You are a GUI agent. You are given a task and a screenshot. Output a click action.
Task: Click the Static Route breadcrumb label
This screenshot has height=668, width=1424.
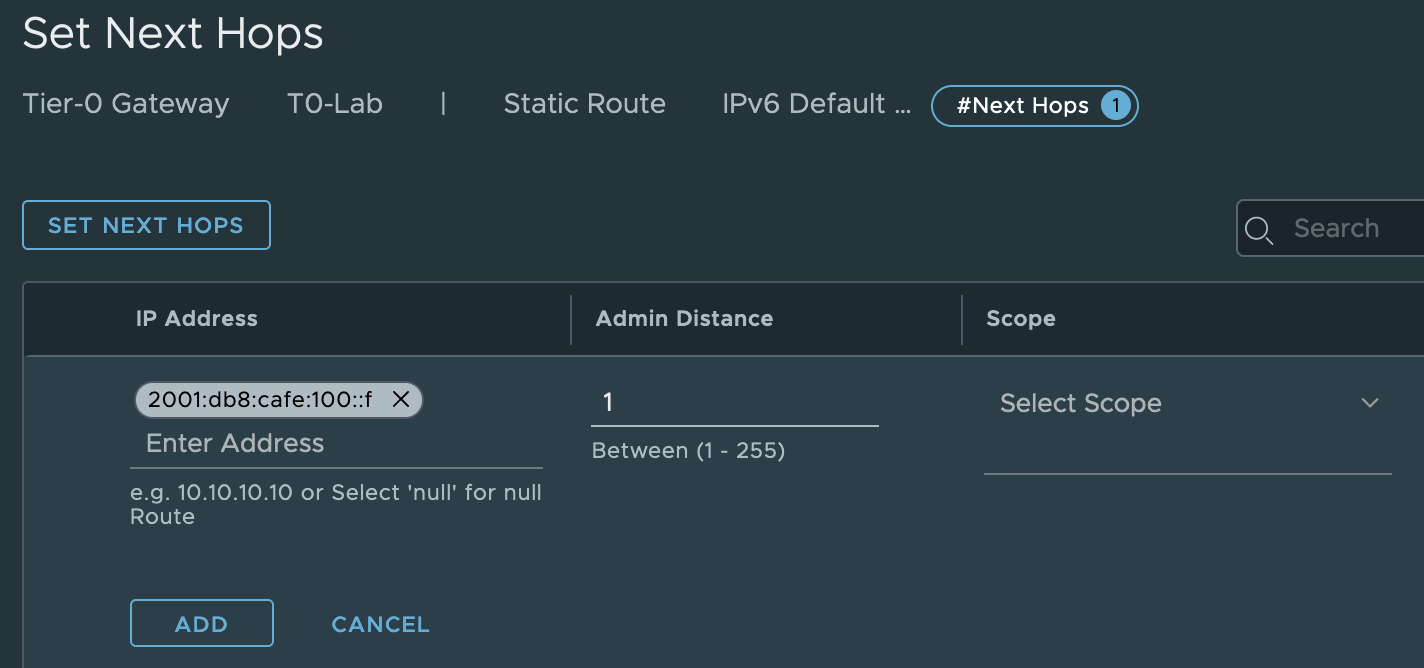[584, 104]
